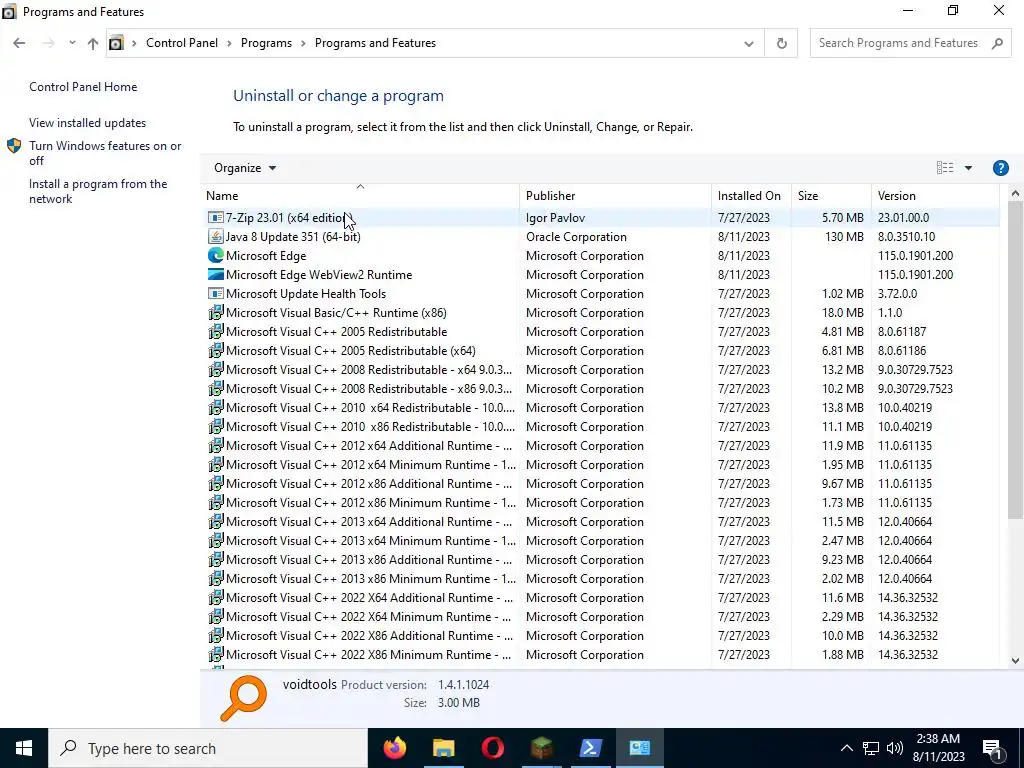Expand the view options dropdown arrow
This screenshot has width=1024, height=768.
[968, 168]
